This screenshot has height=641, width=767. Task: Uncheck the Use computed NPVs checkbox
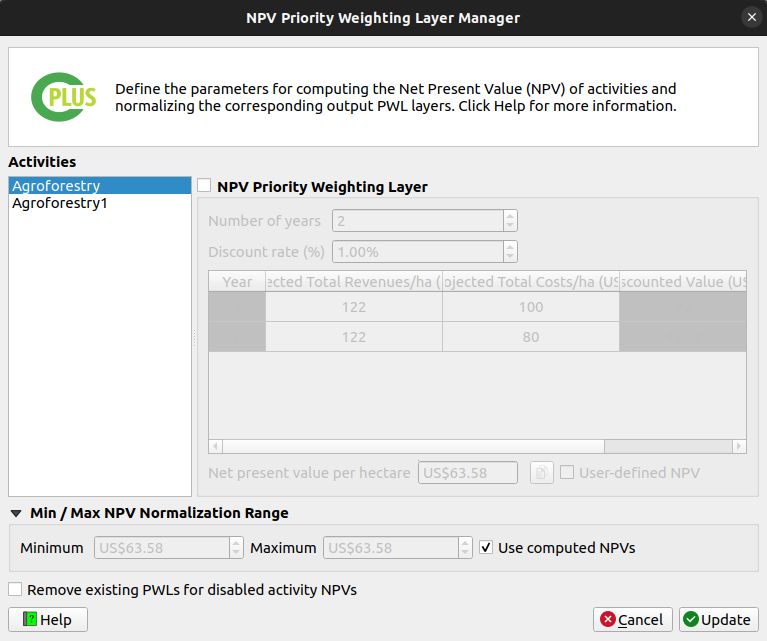486,547
